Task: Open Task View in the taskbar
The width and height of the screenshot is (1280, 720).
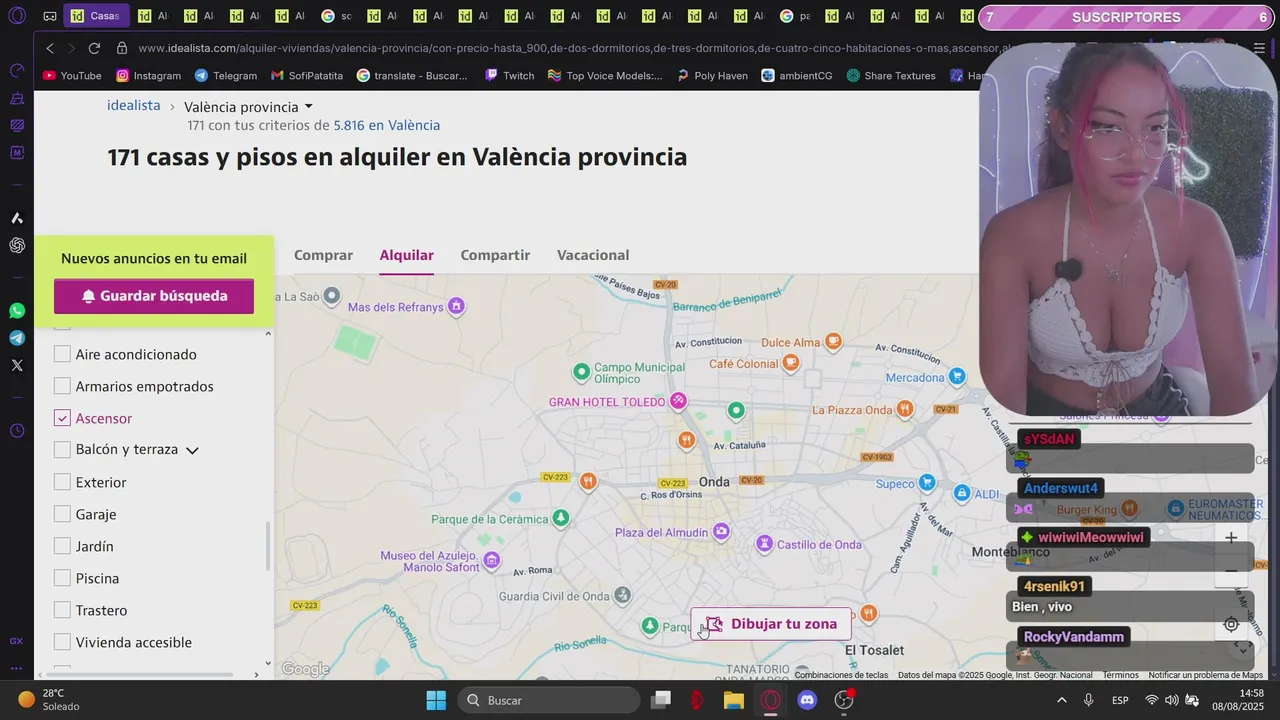Action: point(661,700)
